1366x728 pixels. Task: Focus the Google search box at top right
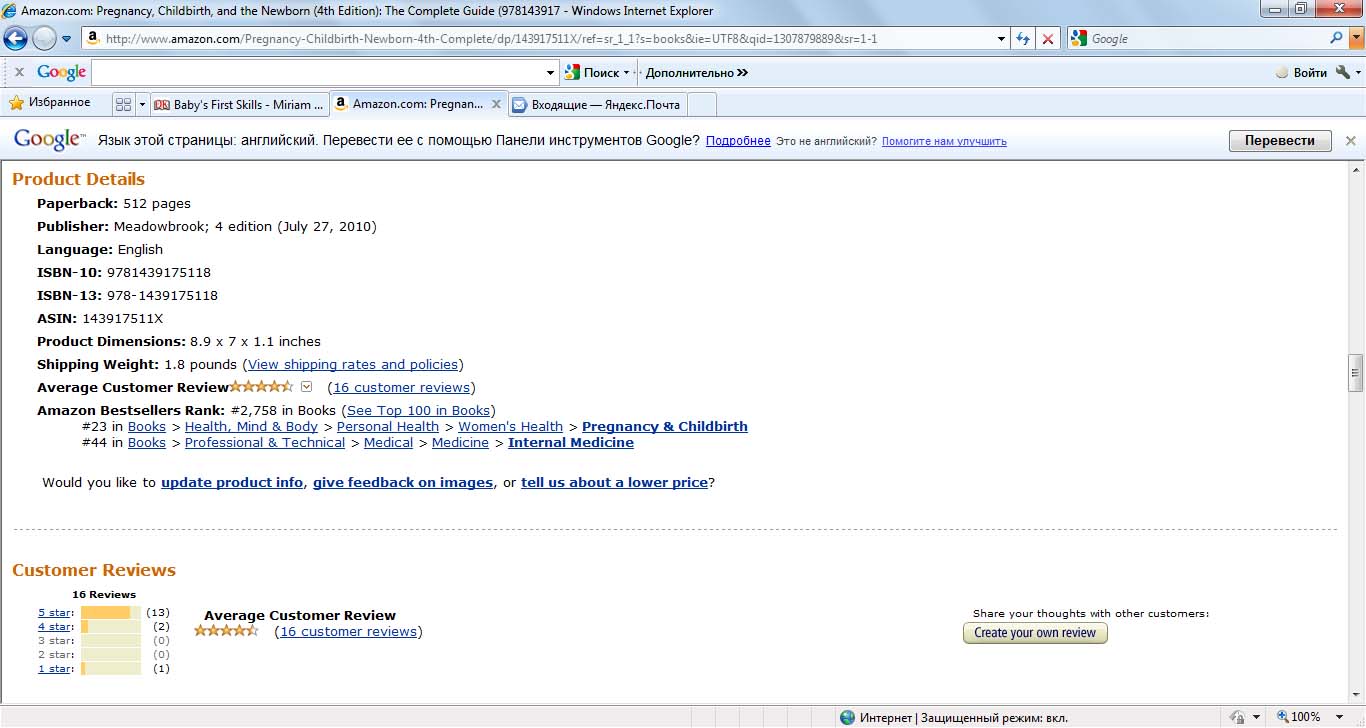1207,39
